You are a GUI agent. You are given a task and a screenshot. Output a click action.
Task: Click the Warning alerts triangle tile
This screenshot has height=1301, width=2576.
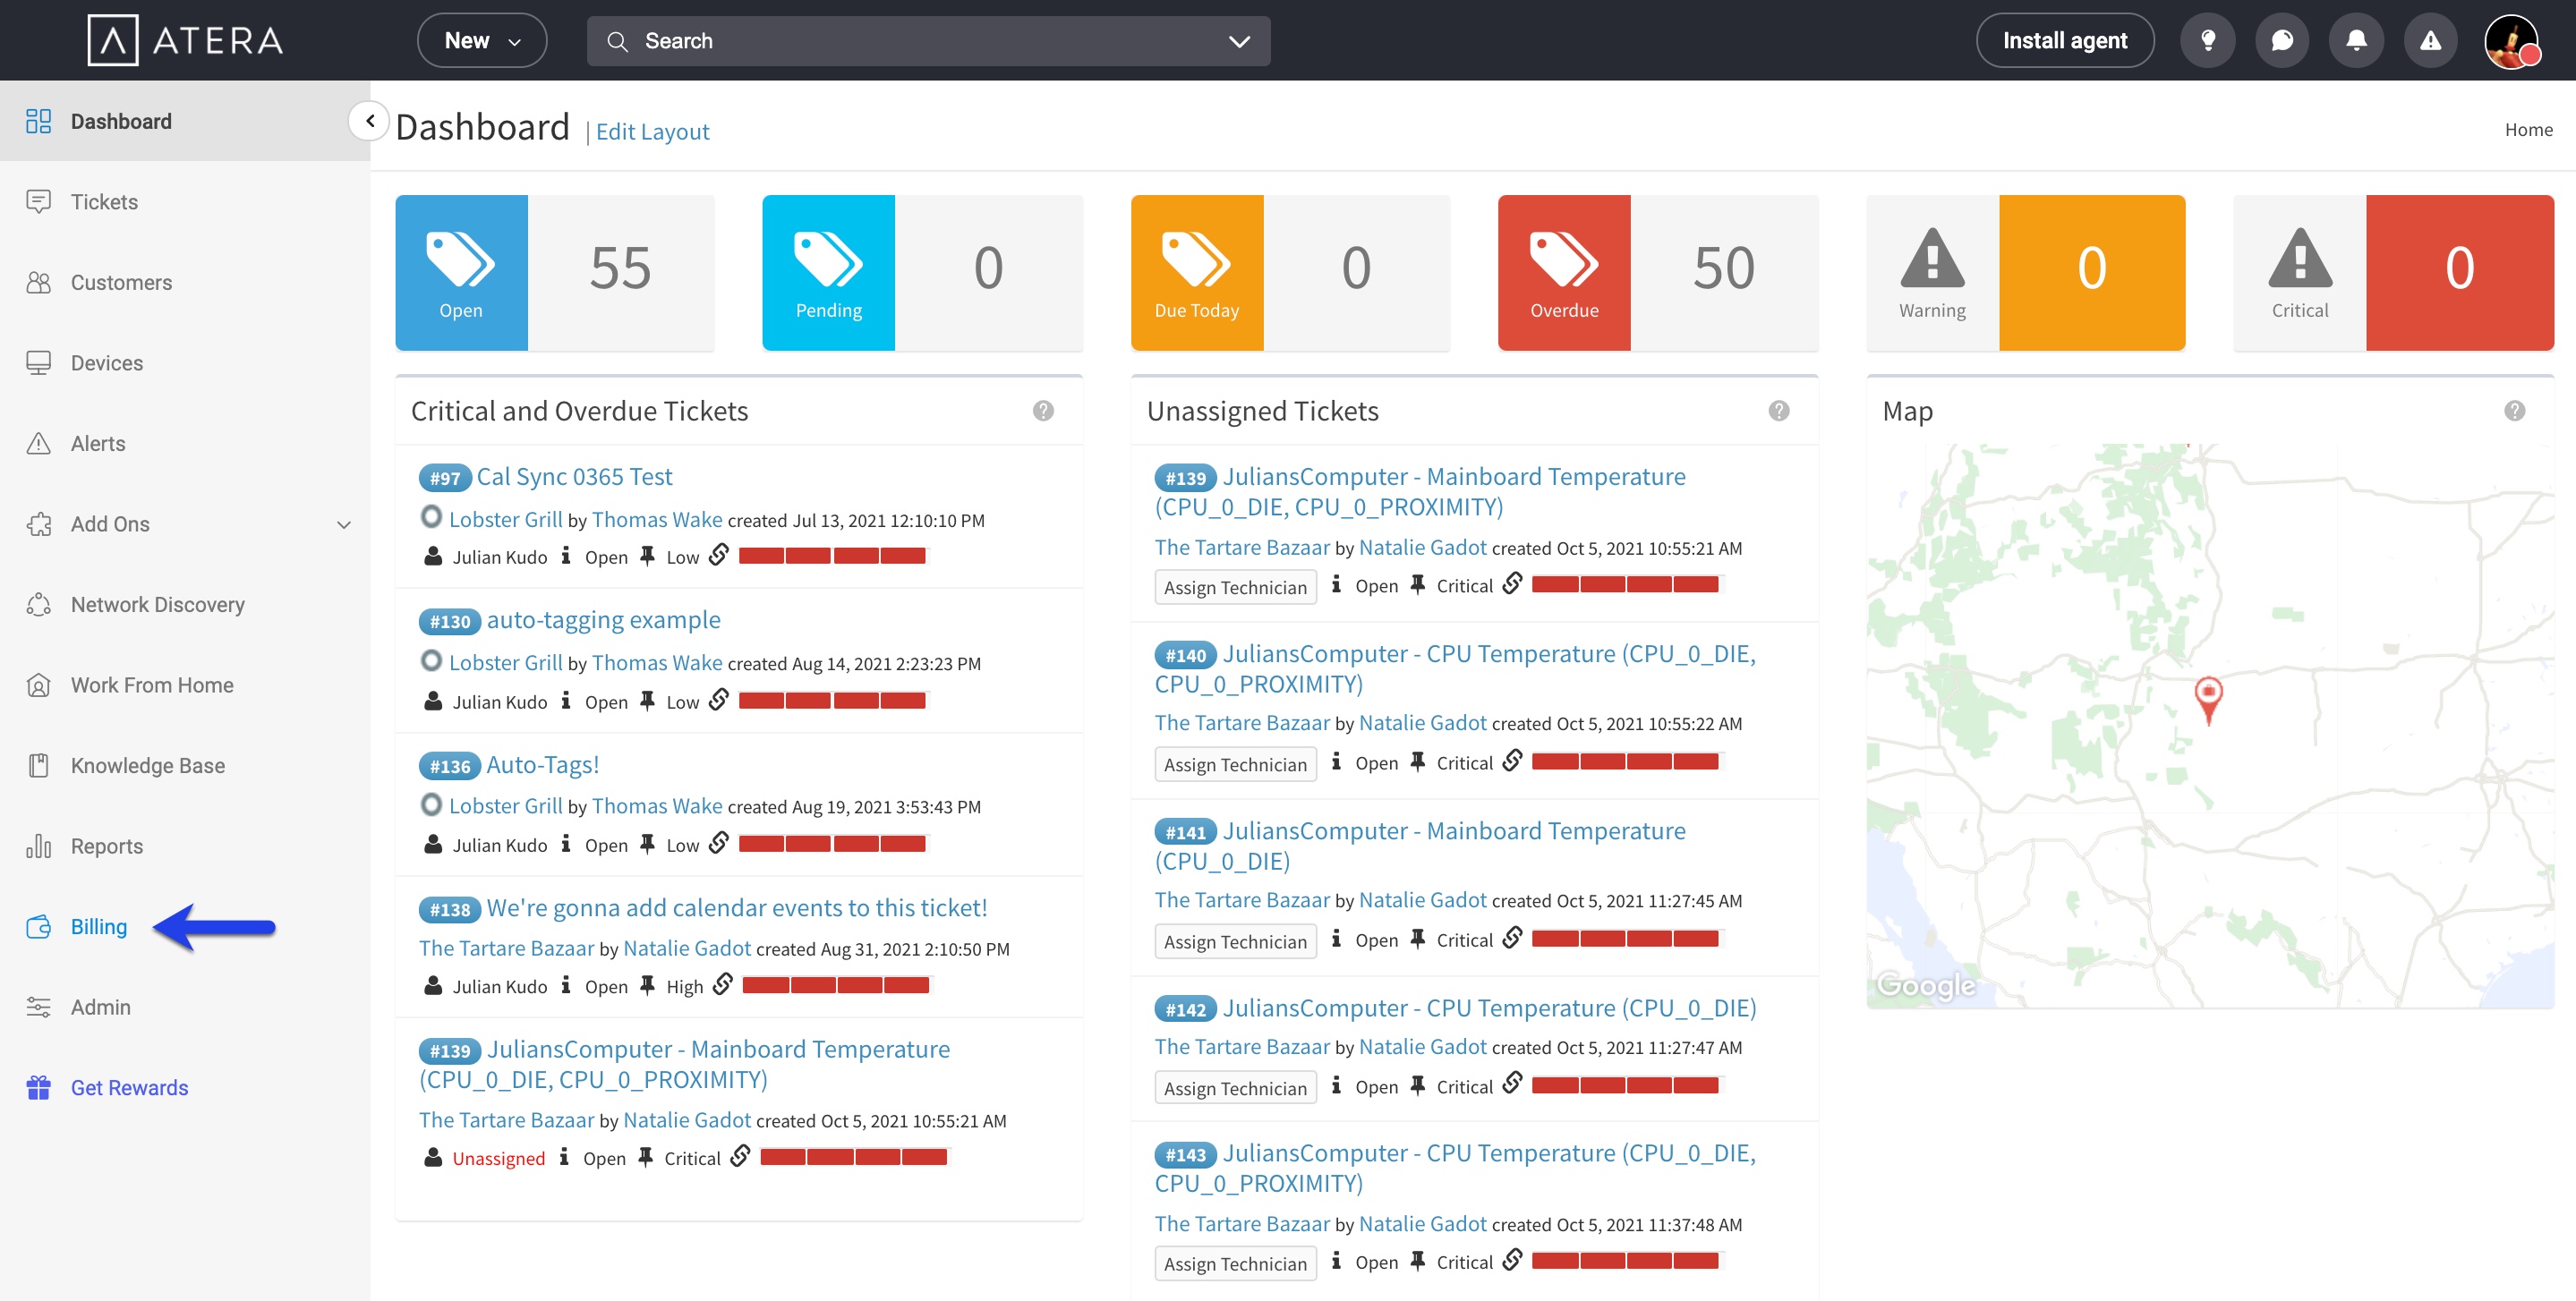1933,272
